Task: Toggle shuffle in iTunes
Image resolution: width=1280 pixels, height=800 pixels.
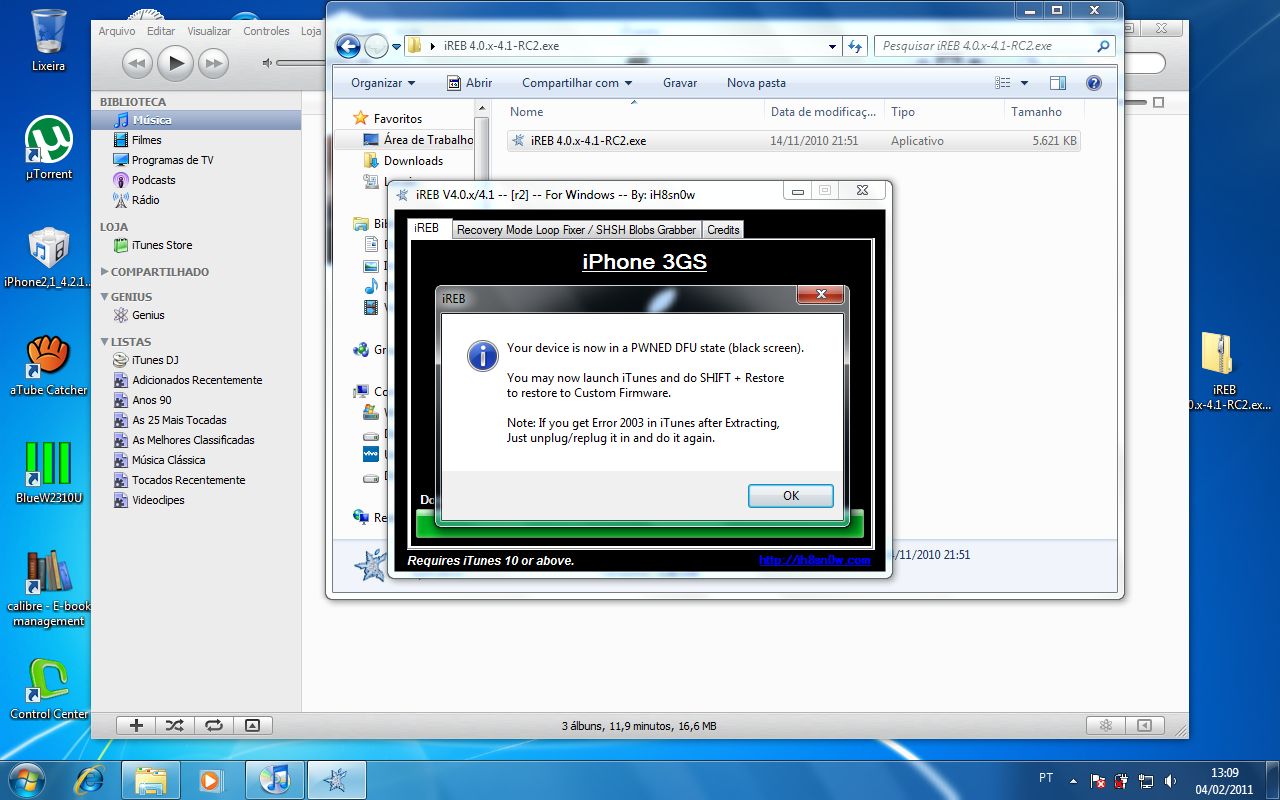Action: point(174,726)
